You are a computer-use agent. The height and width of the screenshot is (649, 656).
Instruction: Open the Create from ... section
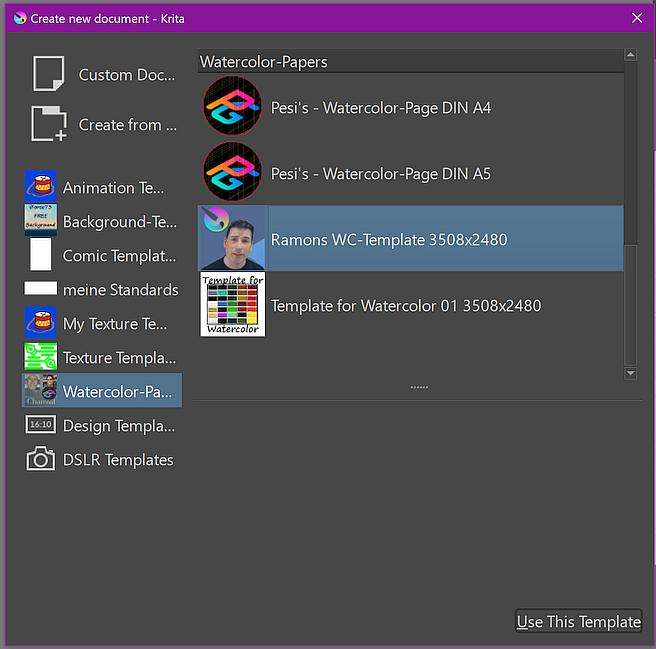pyautogui.click(x=128, y=125)
